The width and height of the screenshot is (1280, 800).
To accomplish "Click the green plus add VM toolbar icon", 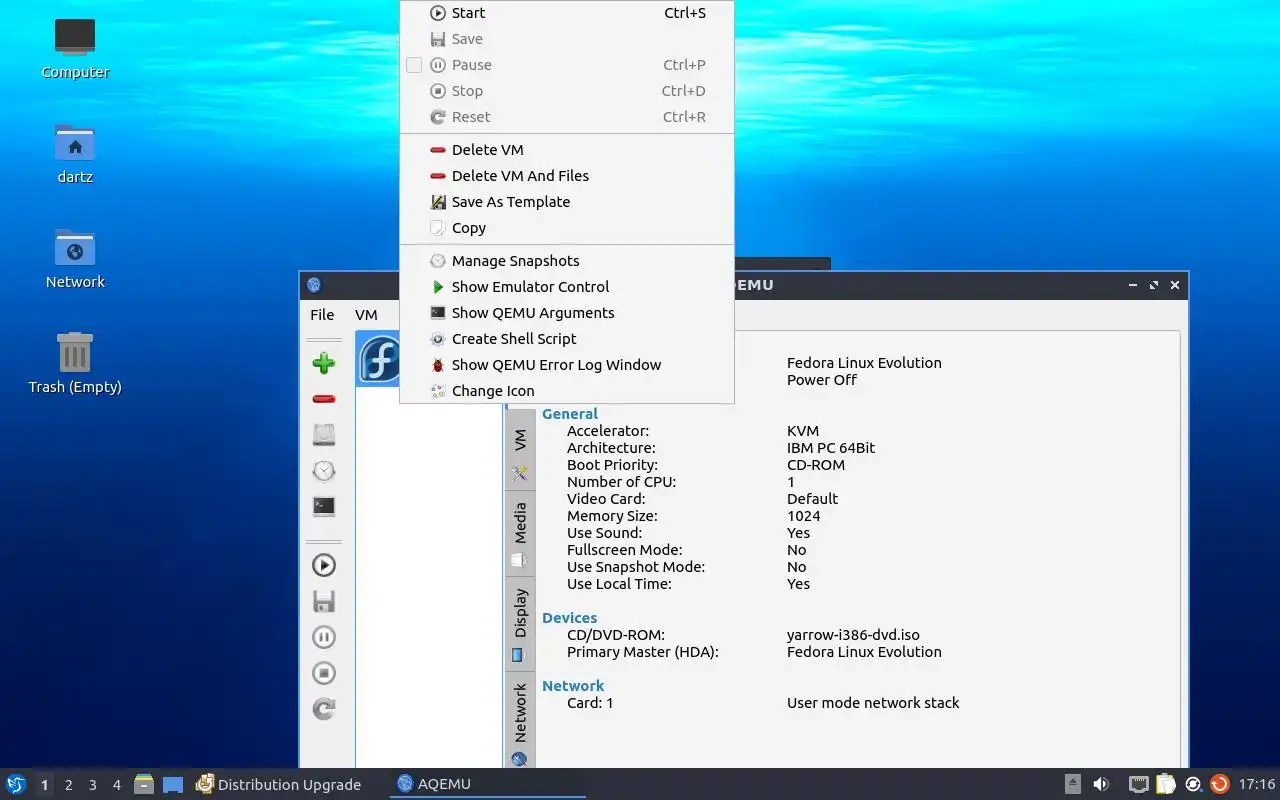I will tap(323, 363).
